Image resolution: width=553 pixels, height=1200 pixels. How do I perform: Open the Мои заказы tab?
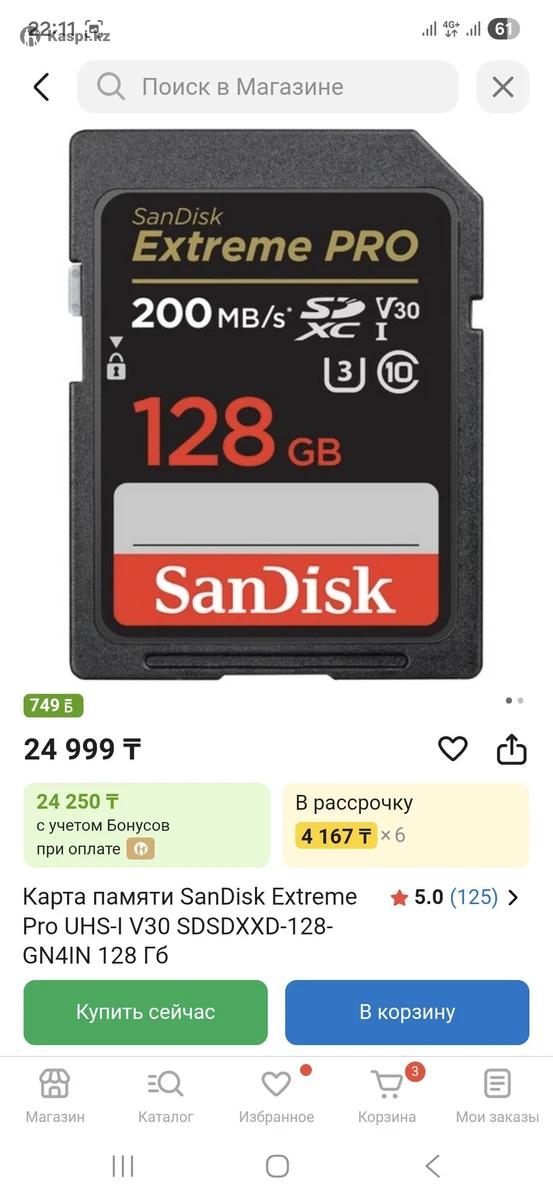[497, 1096]
